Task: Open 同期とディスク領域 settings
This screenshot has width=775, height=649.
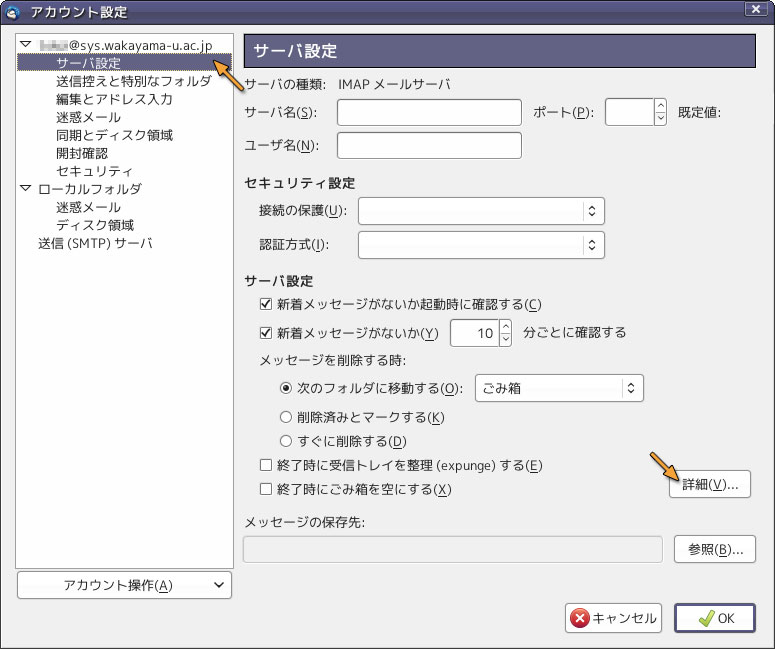Action: click(x=114, y=135)
